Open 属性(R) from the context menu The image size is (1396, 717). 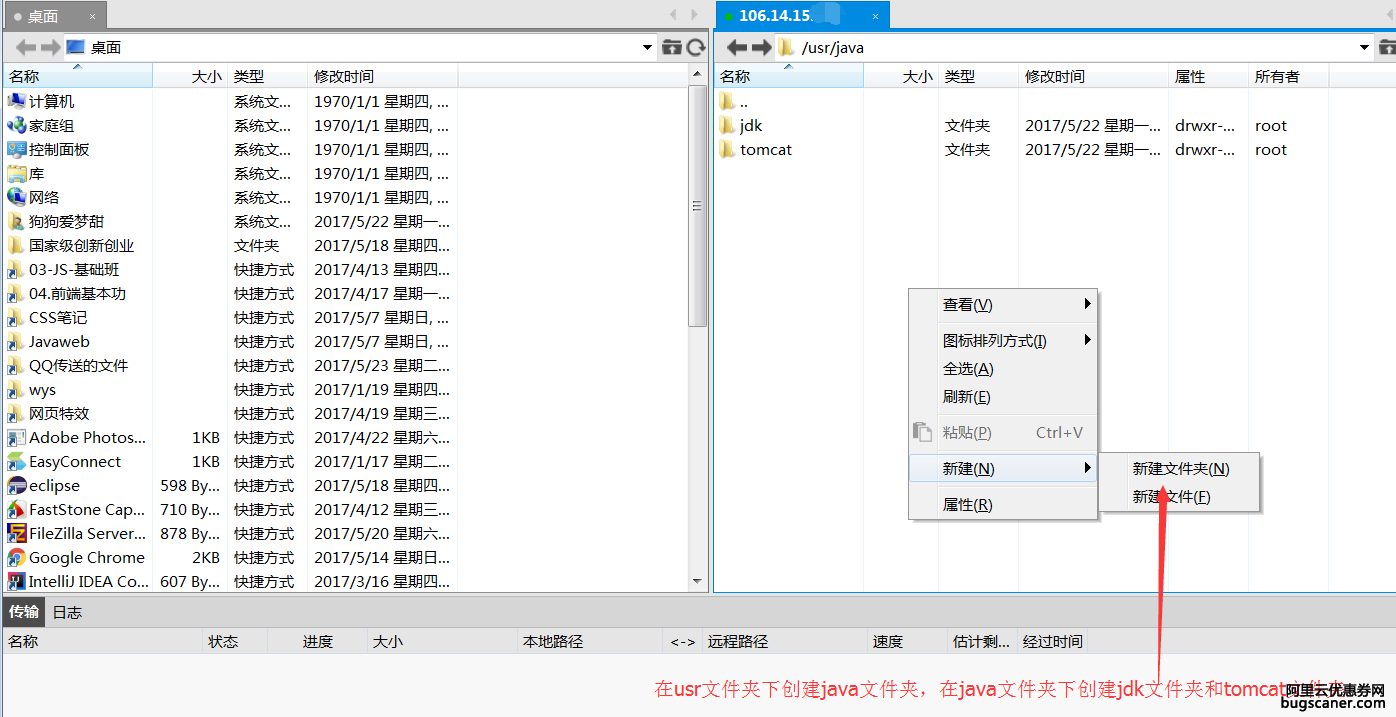coord(967,505)
